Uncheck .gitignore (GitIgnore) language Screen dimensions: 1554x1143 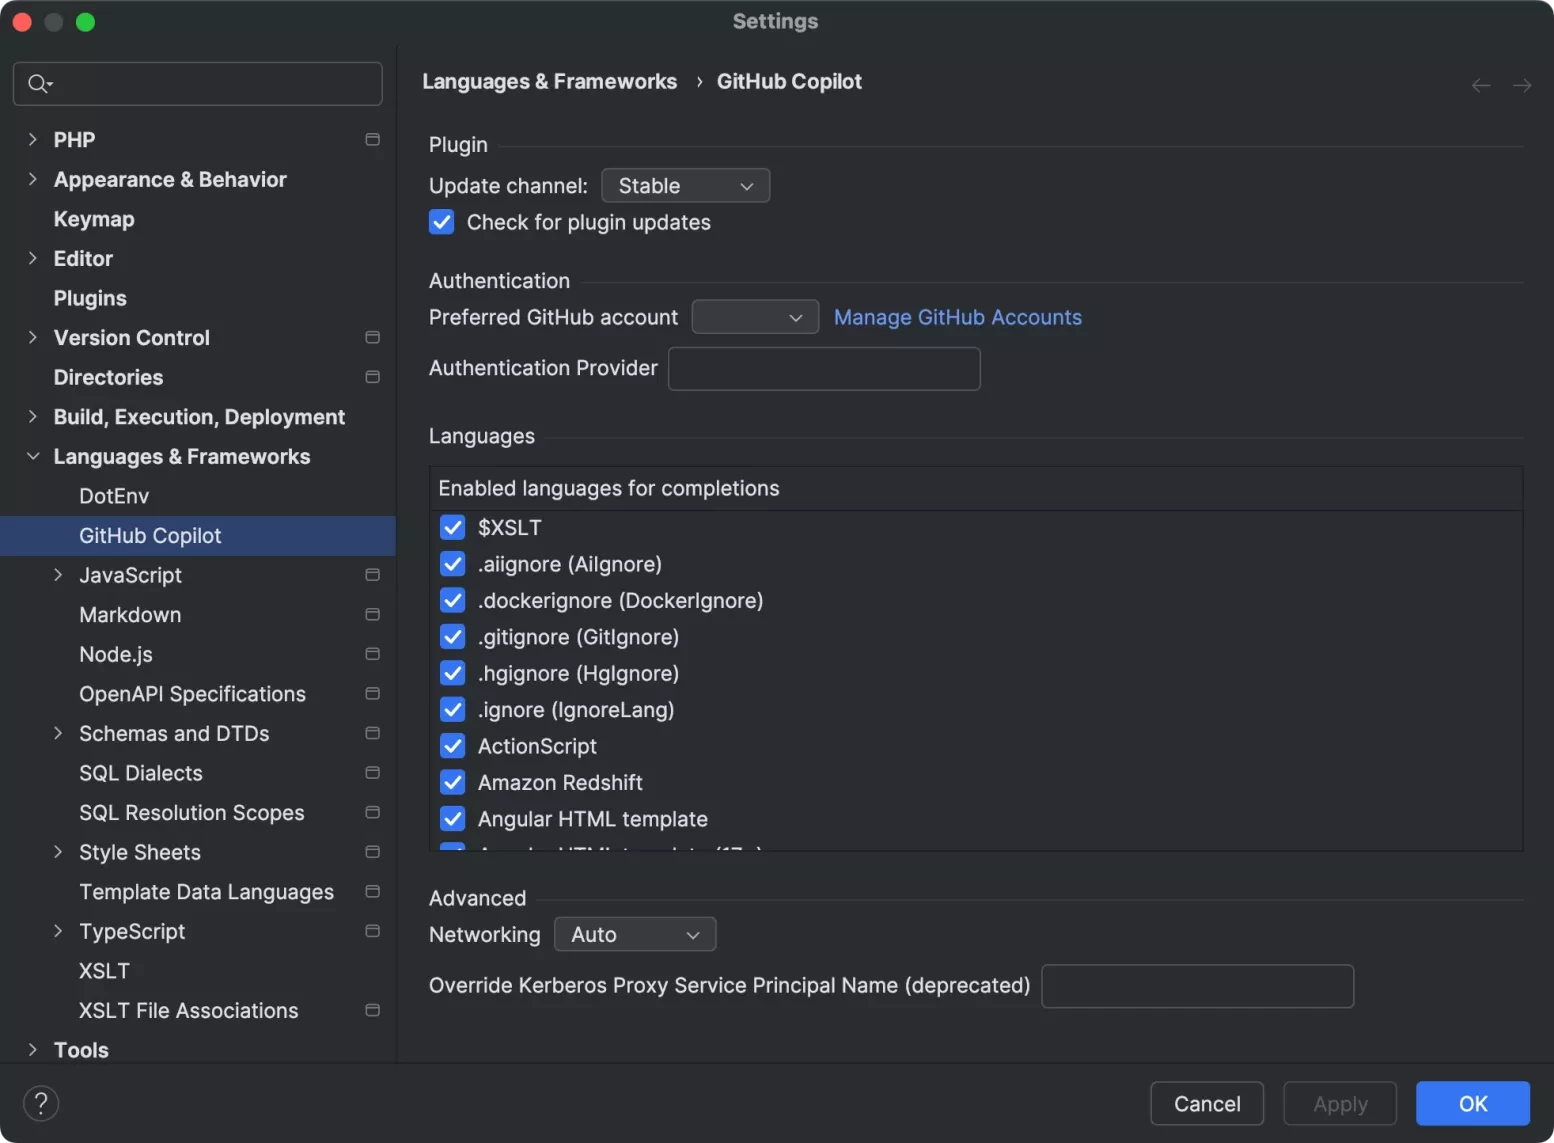pyautogui.click(x=453, y=637)
